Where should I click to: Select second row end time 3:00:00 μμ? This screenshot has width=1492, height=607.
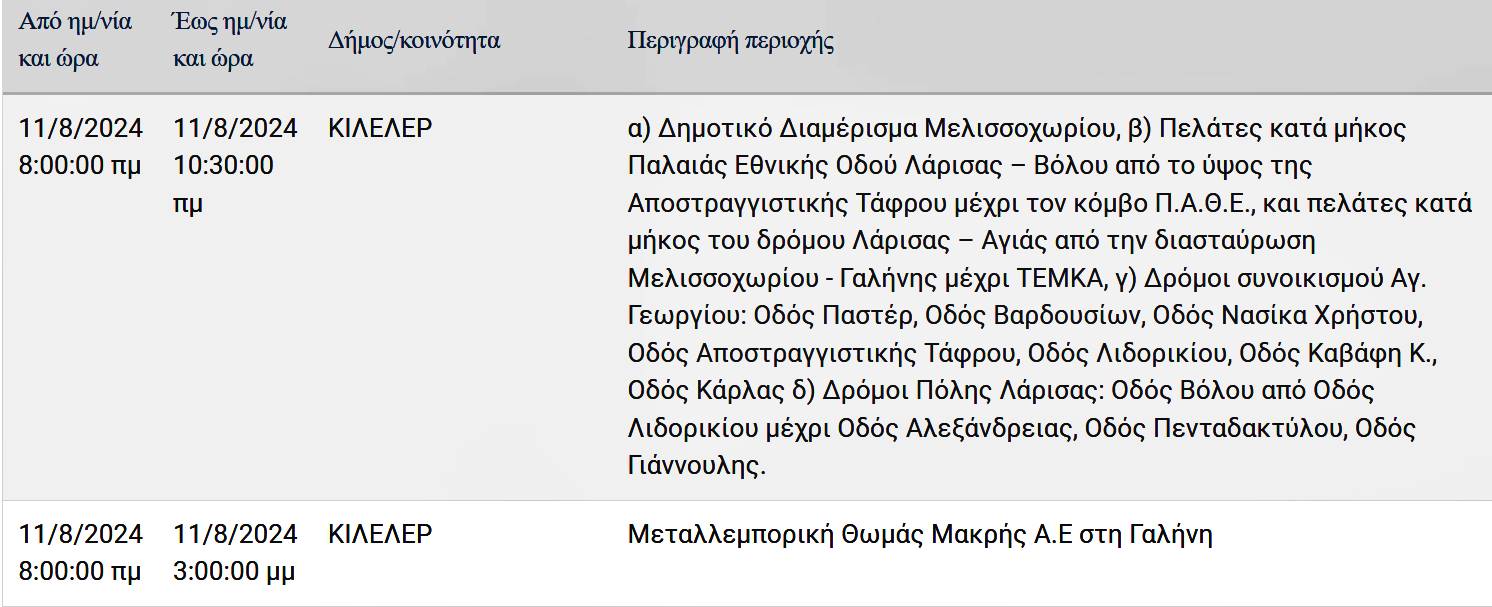pyautogui.click(x=234, y=572)
